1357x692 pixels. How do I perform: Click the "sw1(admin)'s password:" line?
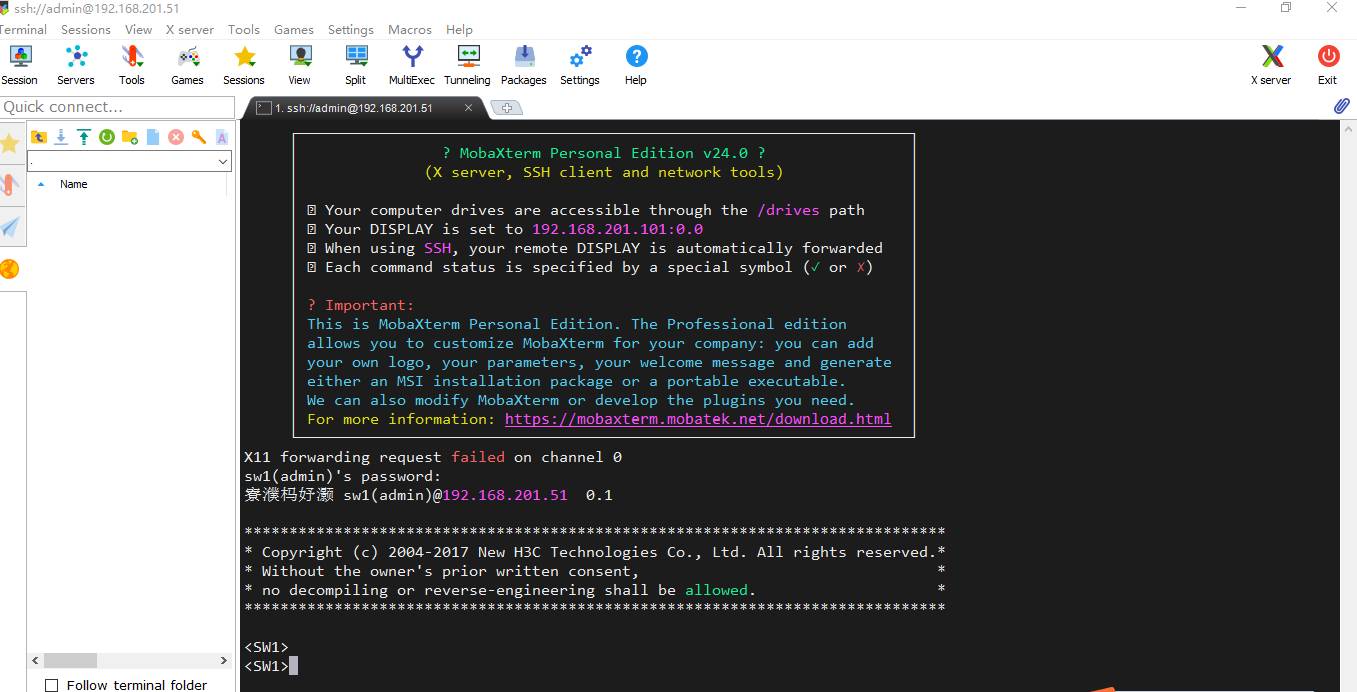click(x=342, y=476)
